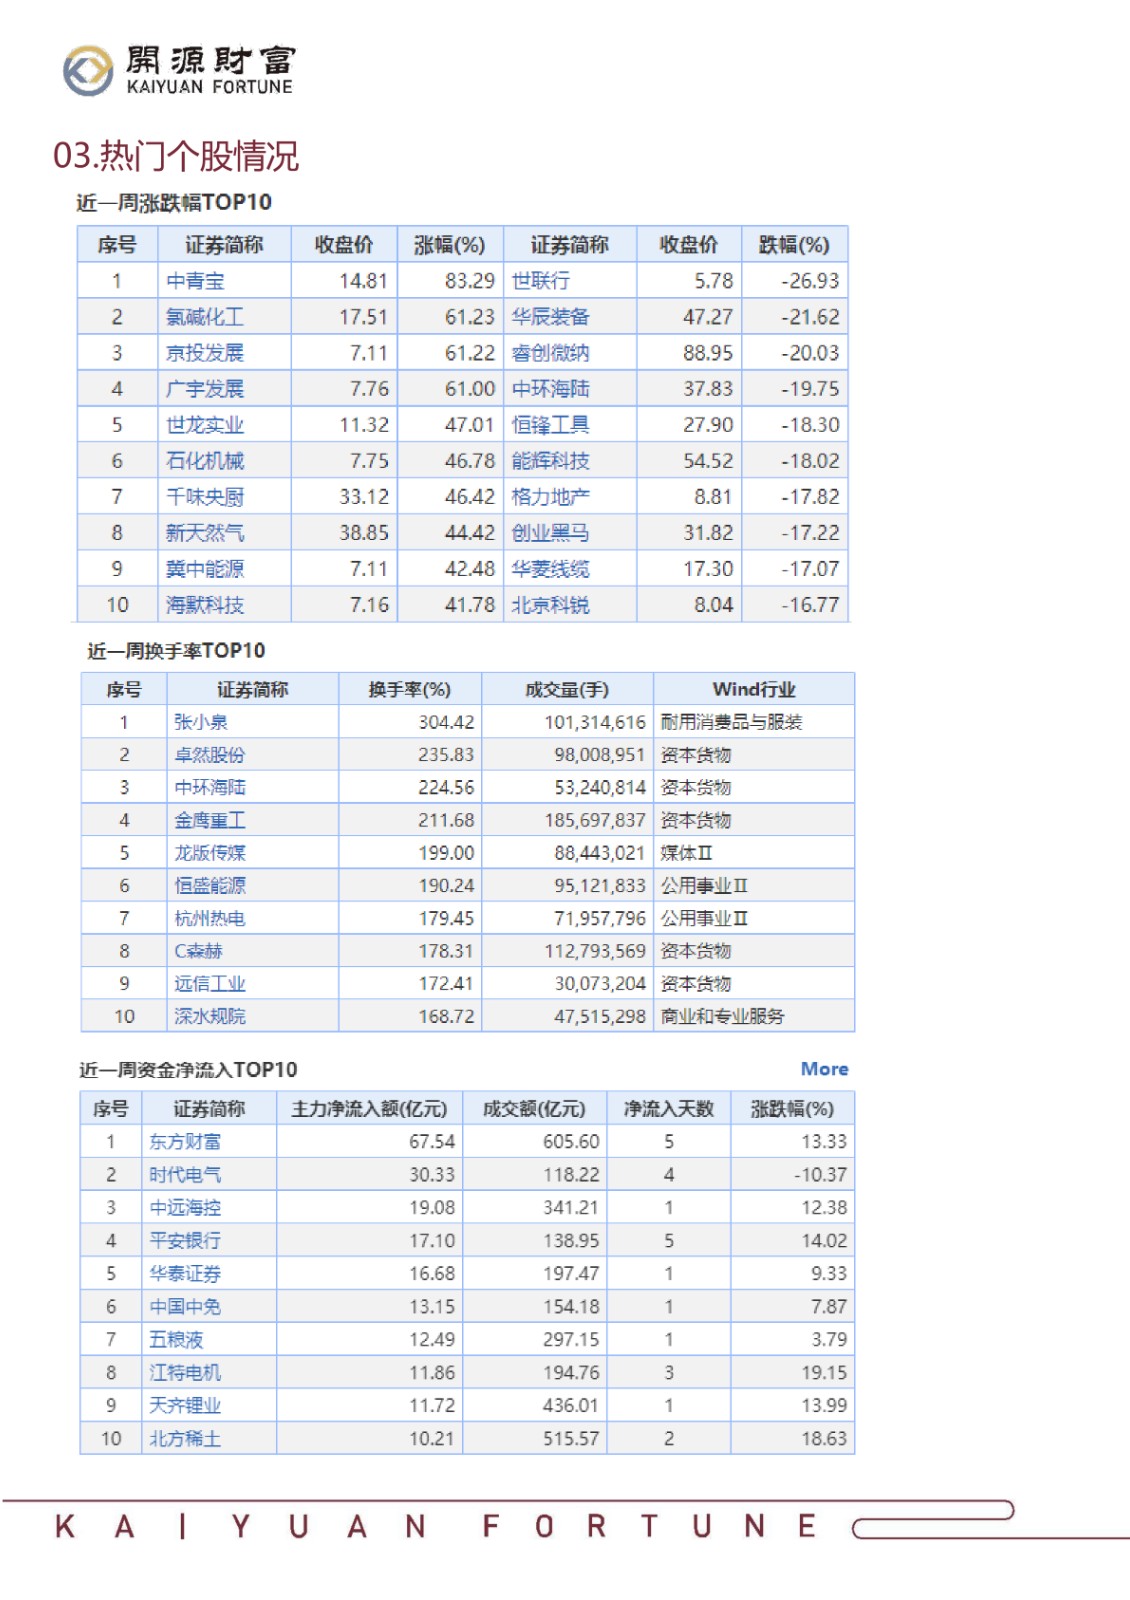Open the More link beside net inflow table

[824, 1069]
